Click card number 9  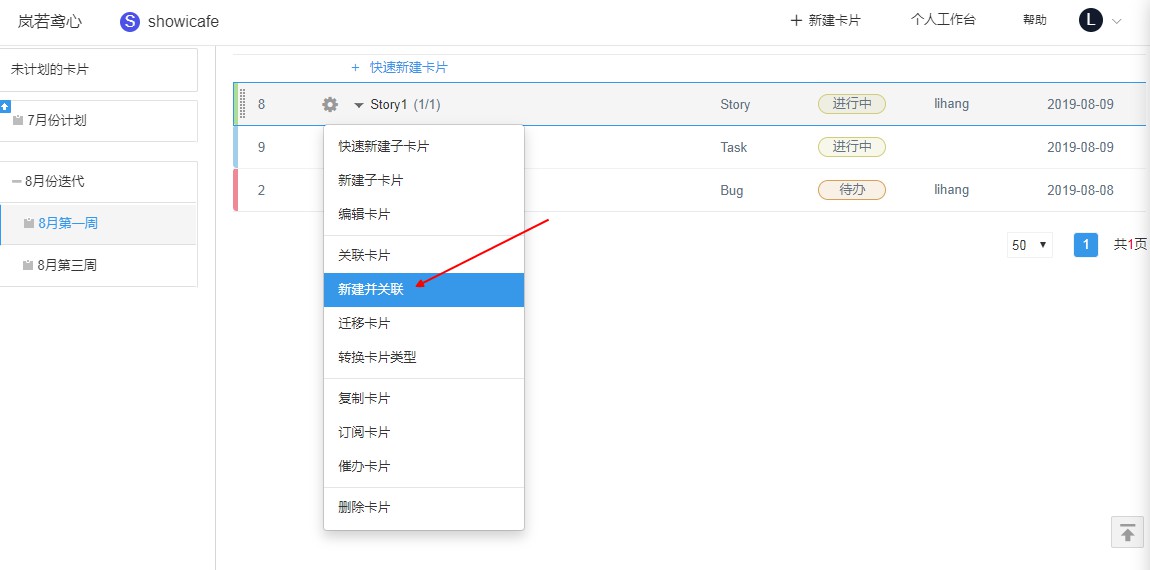point(261,147)
